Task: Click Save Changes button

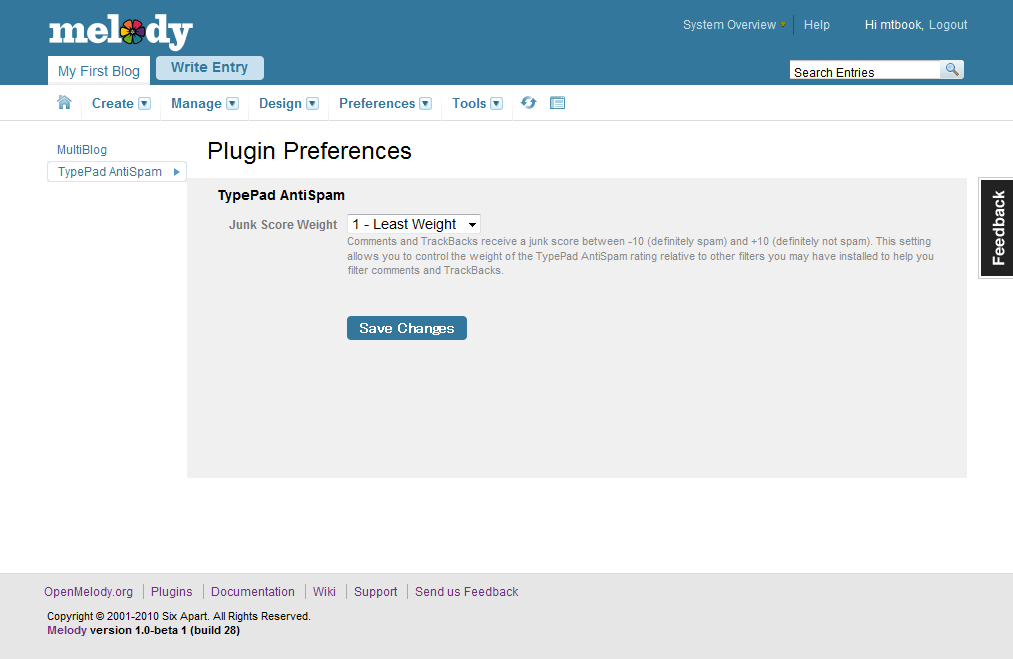Action: tap(407, 328)
